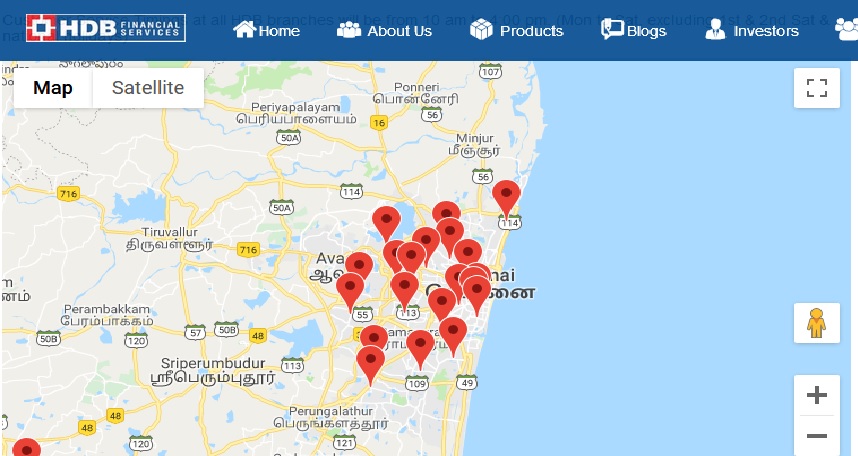Open the Home menu item

tap(266, 30)
